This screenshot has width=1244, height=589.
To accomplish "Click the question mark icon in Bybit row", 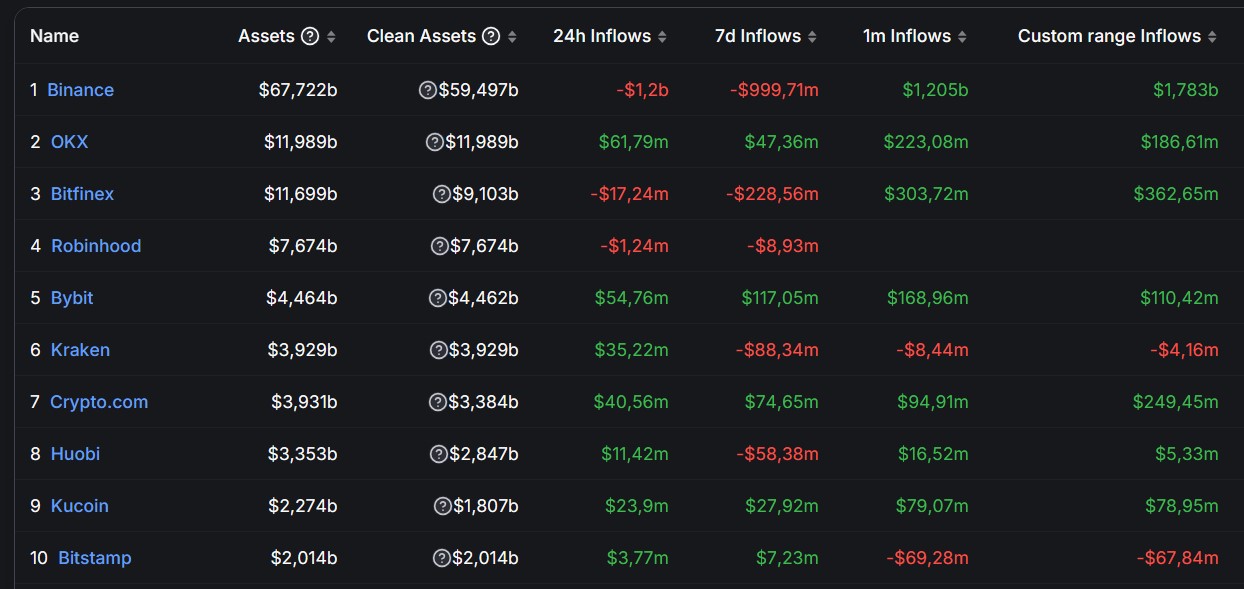I will coord(437,298).
